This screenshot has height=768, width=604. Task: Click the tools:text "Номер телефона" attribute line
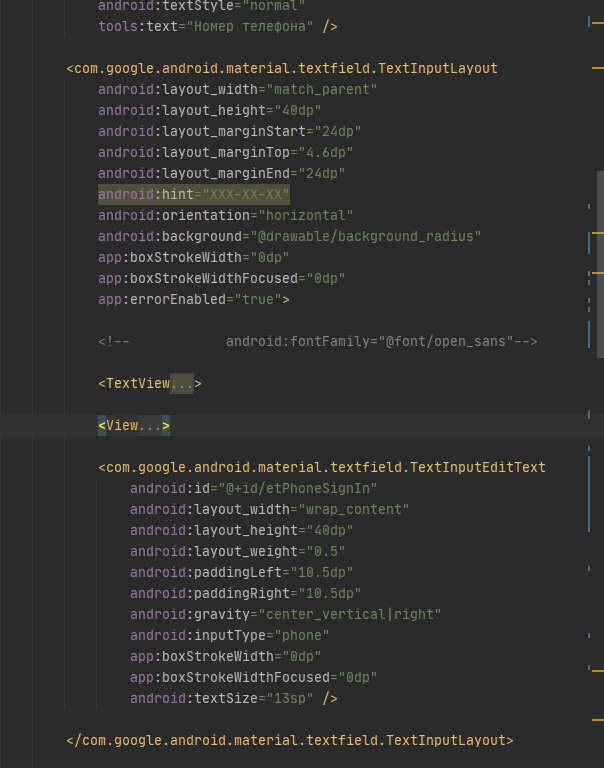(x=217, y=26)
